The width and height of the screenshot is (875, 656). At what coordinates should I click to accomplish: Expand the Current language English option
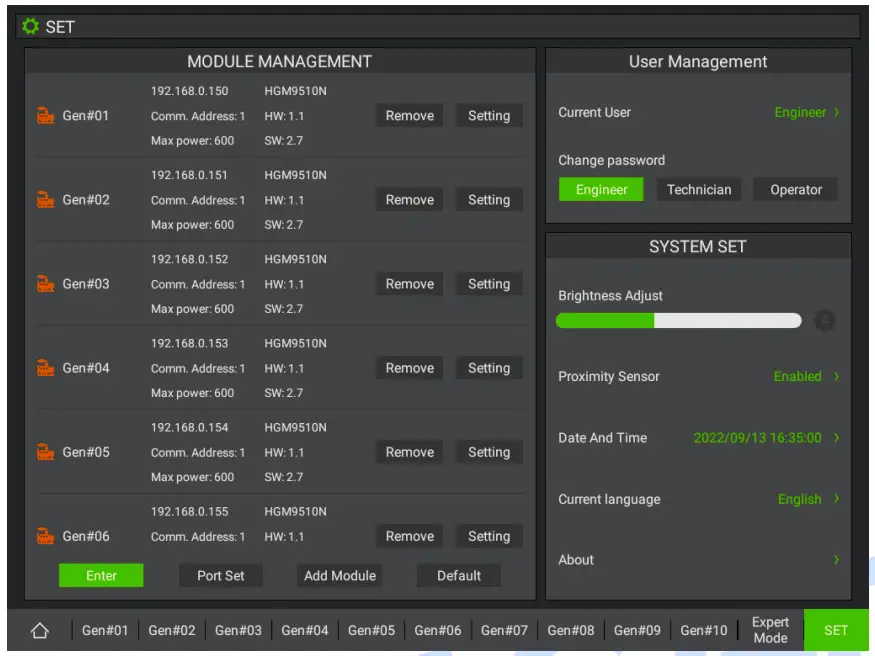pos(801,499)
